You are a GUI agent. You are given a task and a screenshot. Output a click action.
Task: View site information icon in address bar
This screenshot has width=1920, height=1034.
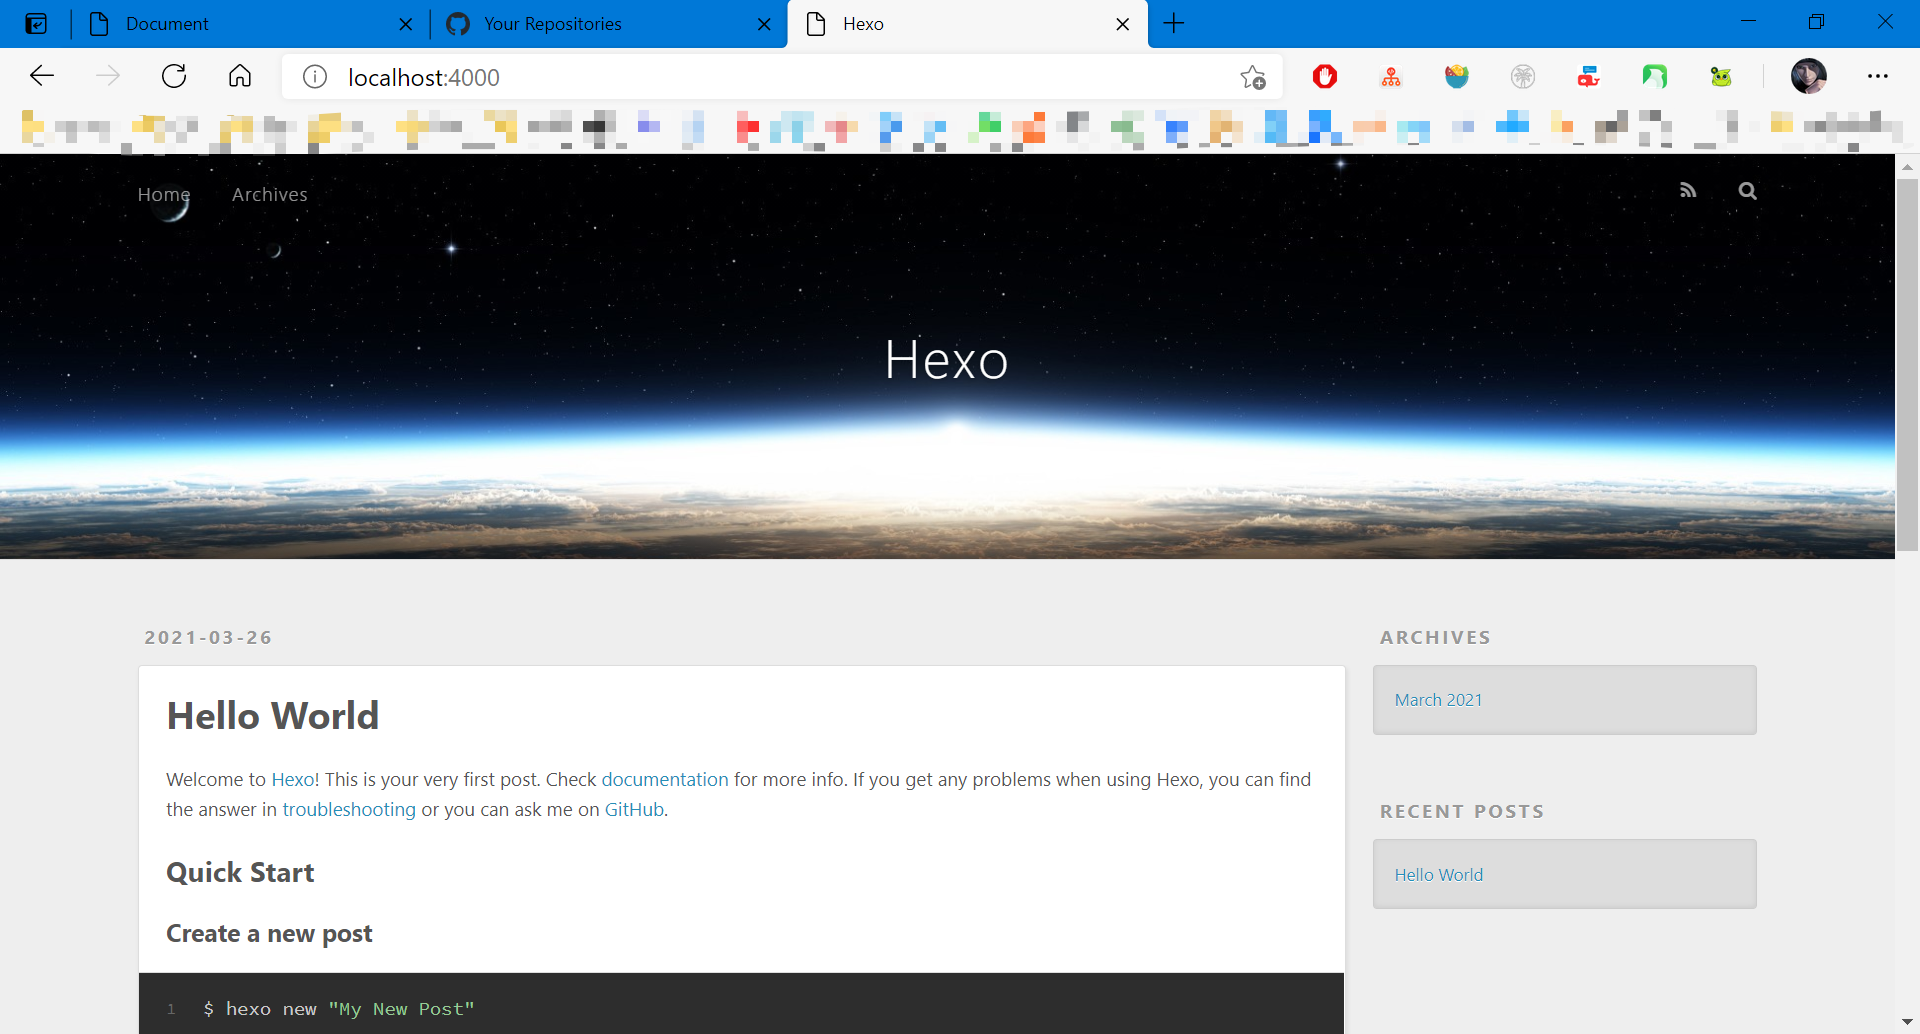coord(315,77)
